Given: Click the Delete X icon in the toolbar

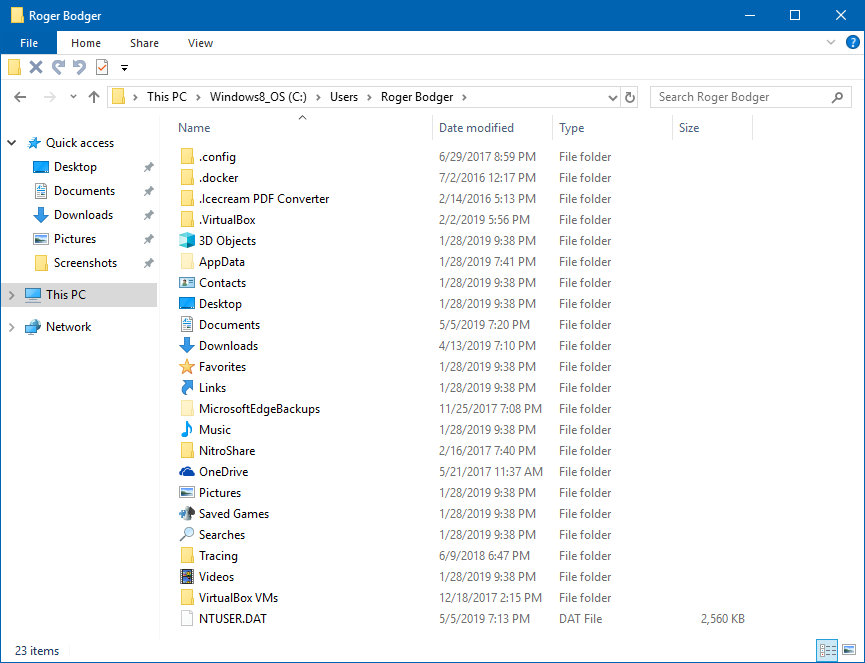Looking at the screenshot, I should 36,67.
